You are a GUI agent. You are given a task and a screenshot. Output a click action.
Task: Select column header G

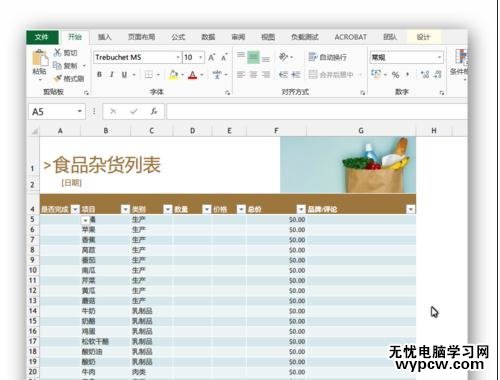[361, 131]
